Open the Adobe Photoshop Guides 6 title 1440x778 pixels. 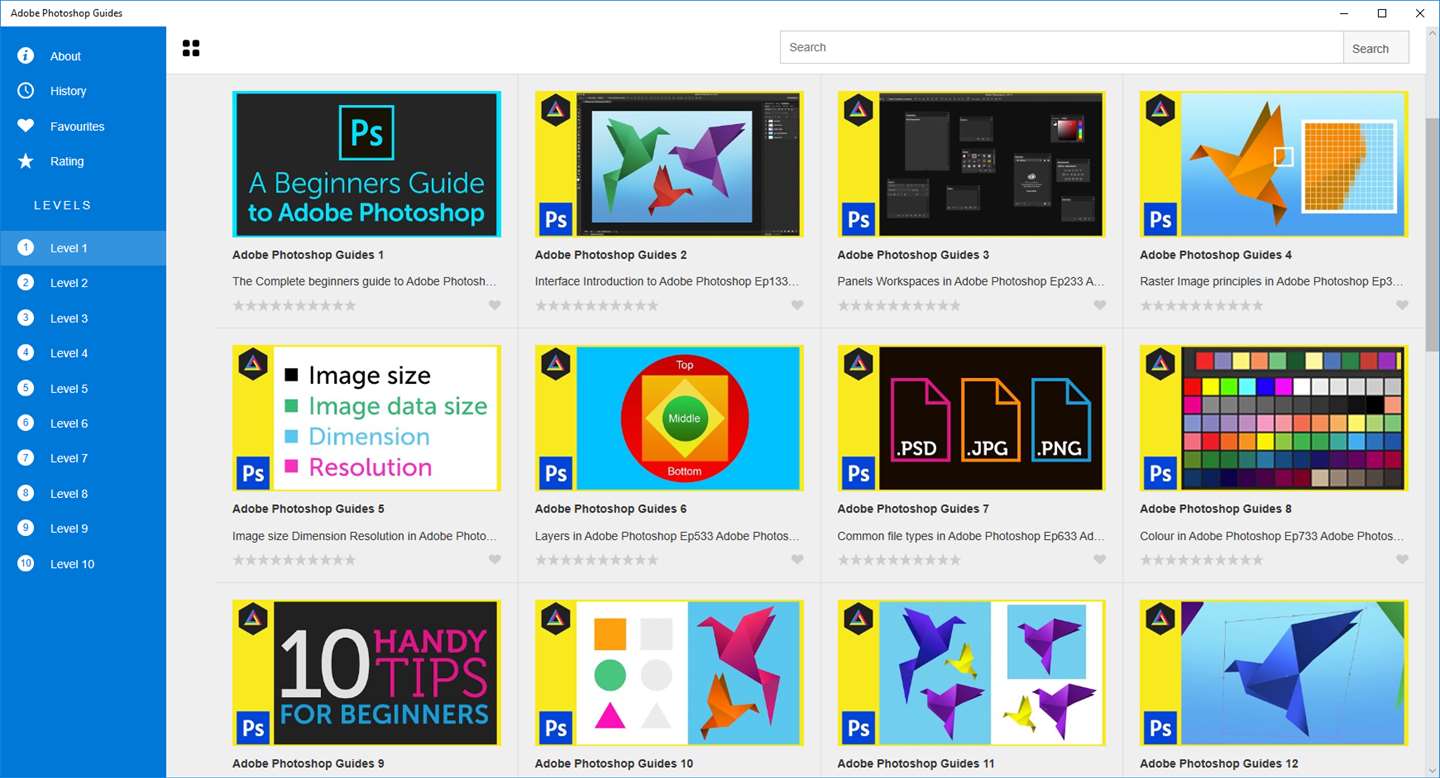(x=611, y=509)
